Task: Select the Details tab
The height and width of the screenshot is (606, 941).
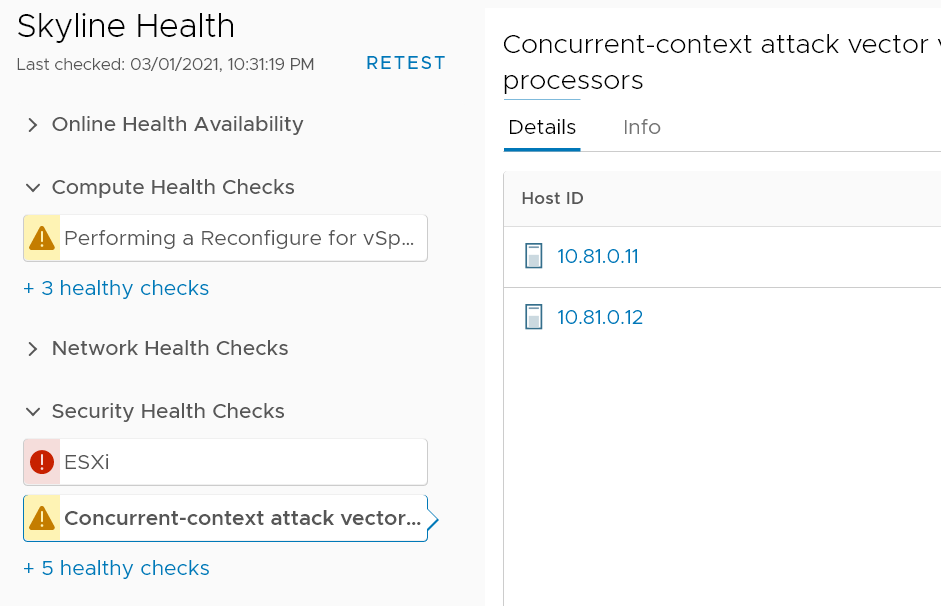Action: pos(542,127)
